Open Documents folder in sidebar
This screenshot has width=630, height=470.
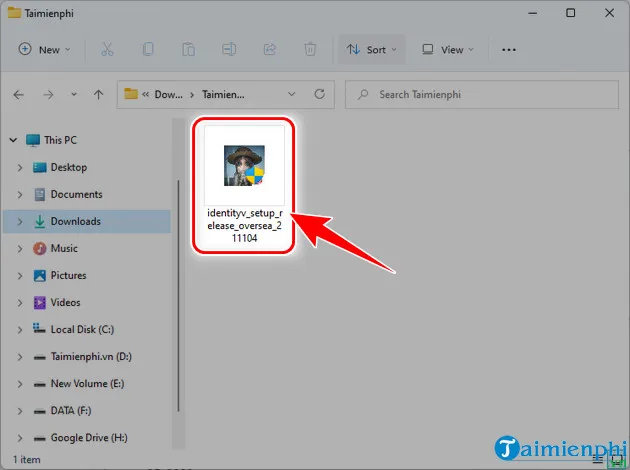point(76,194)
